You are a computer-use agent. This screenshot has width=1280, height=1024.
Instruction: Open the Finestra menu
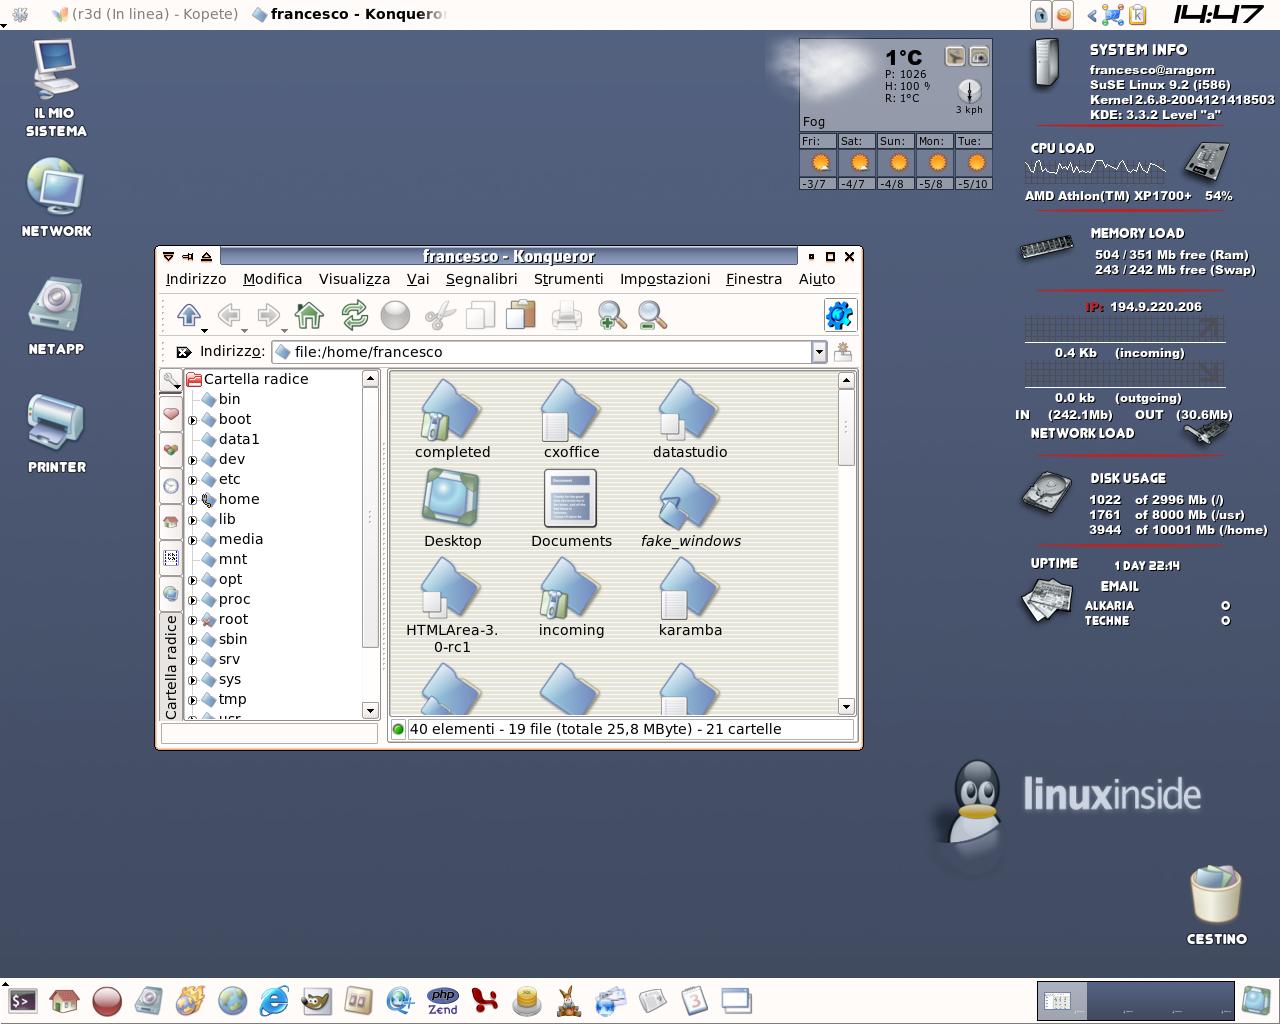point(754,279)
